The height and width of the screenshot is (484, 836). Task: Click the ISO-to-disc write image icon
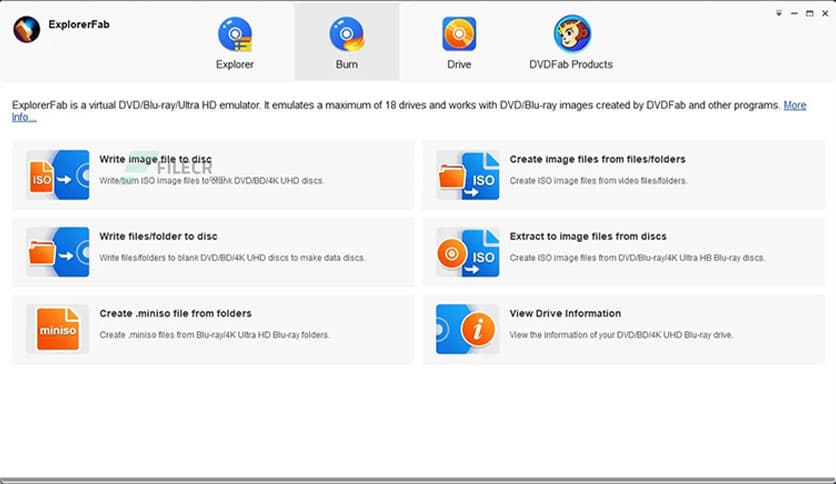click(58, 175)
